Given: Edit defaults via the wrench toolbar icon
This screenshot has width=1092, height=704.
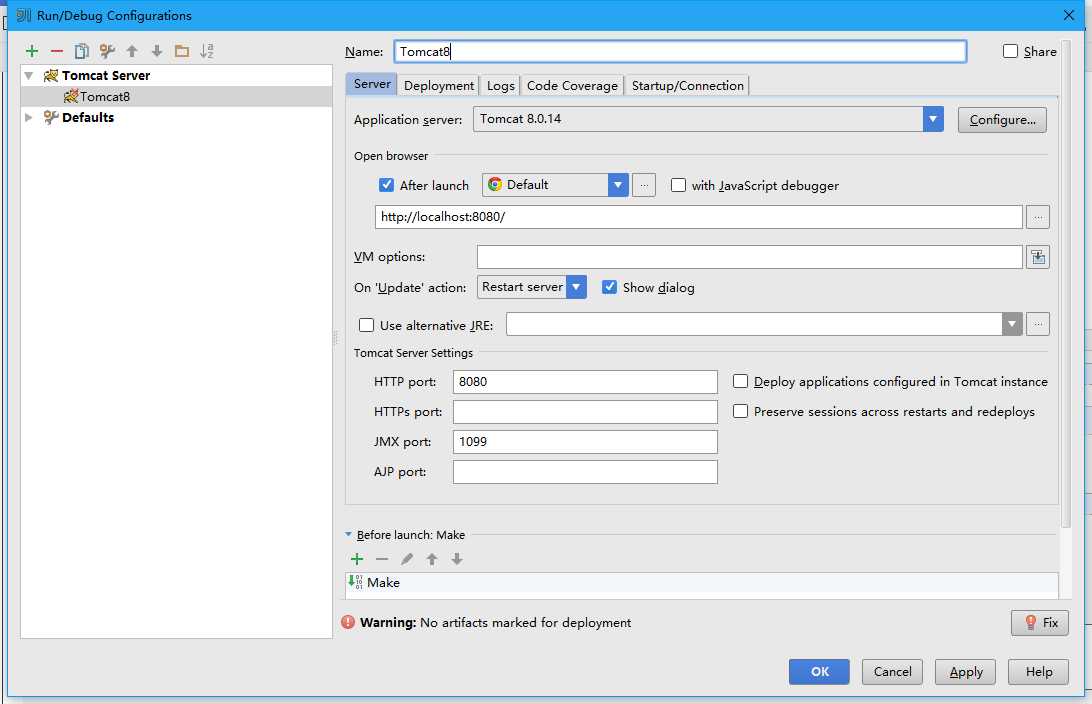Looking at the screenshot, I should 107,51.
